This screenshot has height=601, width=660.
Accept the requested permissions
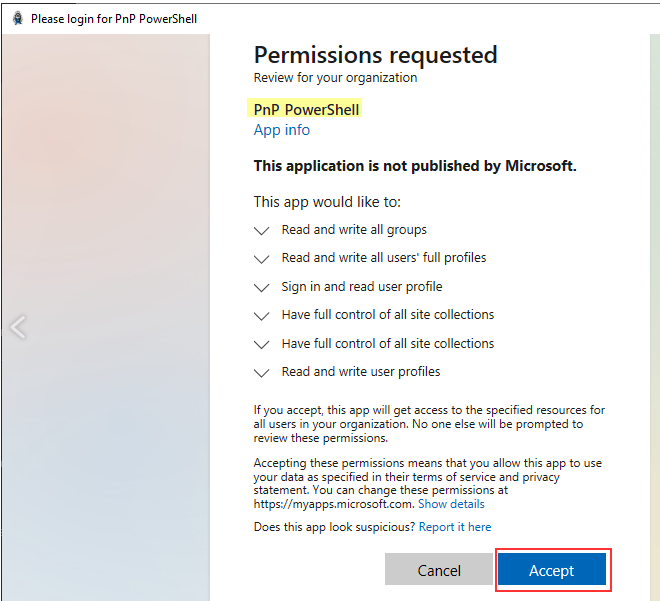552,569
